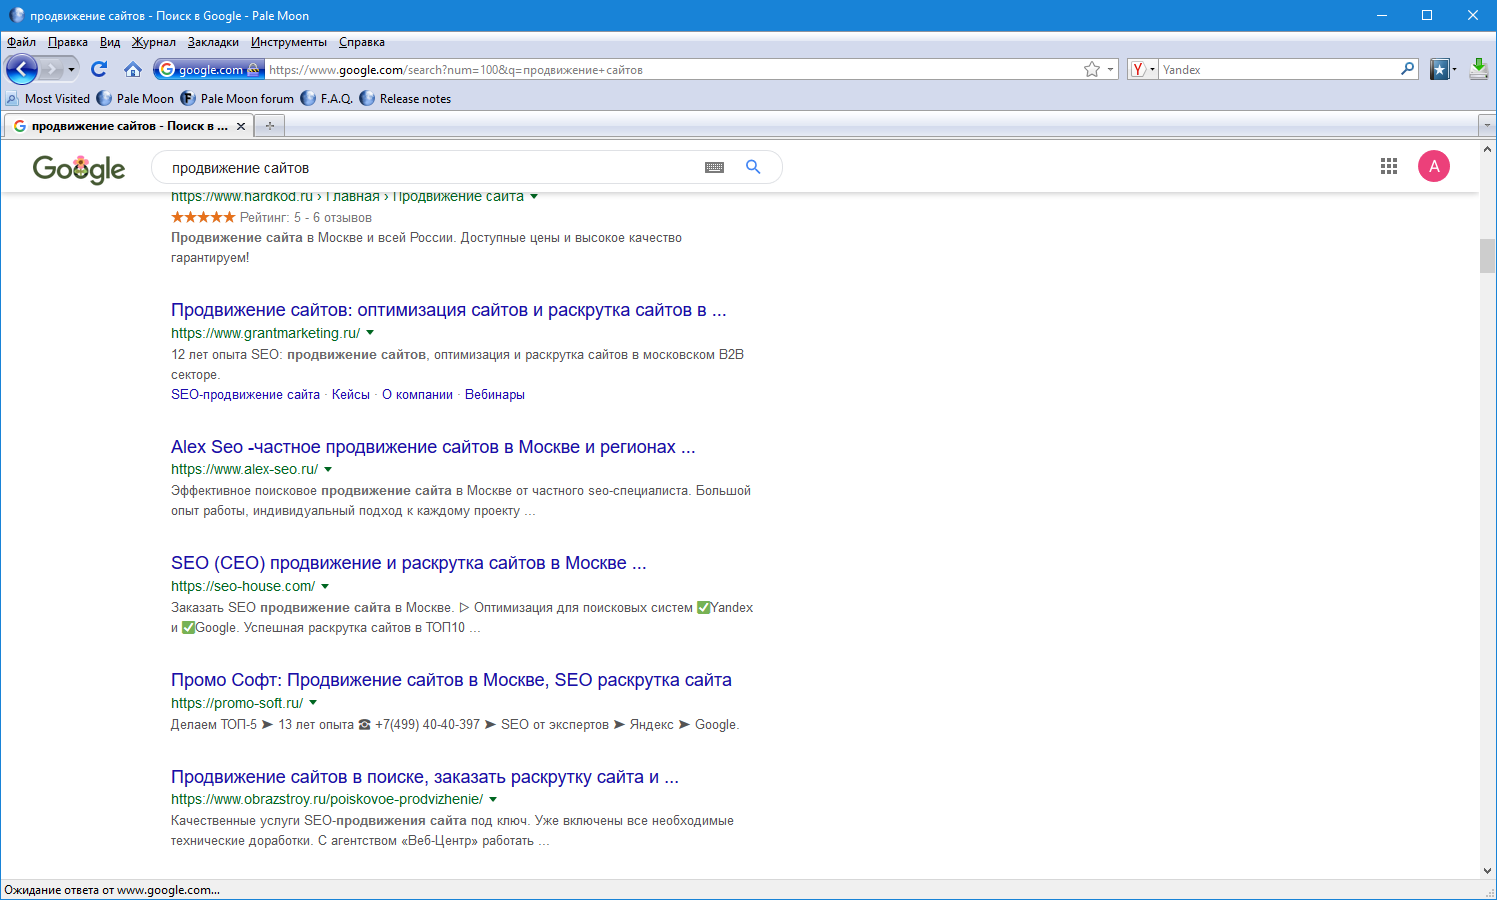Click the https://promo-soft.ru/ green URL
This screenshot has height=900, width=1497.
(237, 703)
